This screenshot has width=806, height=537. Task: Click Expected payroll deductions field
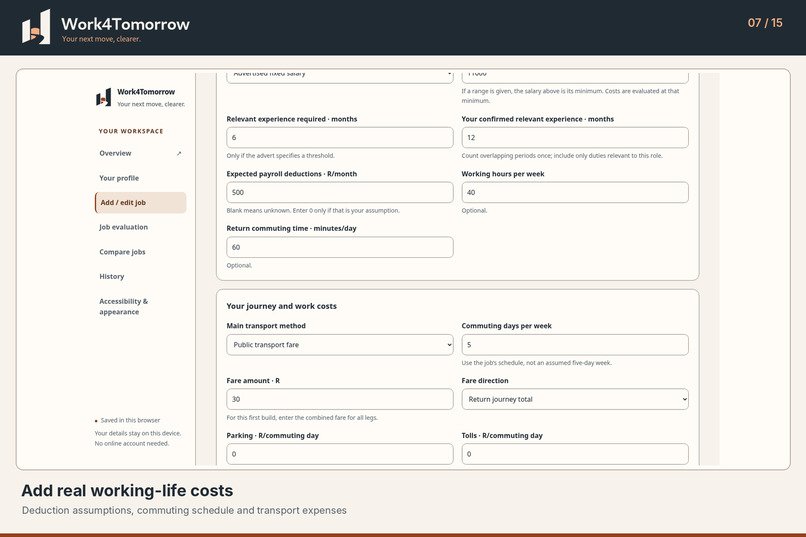coord(340,192)
